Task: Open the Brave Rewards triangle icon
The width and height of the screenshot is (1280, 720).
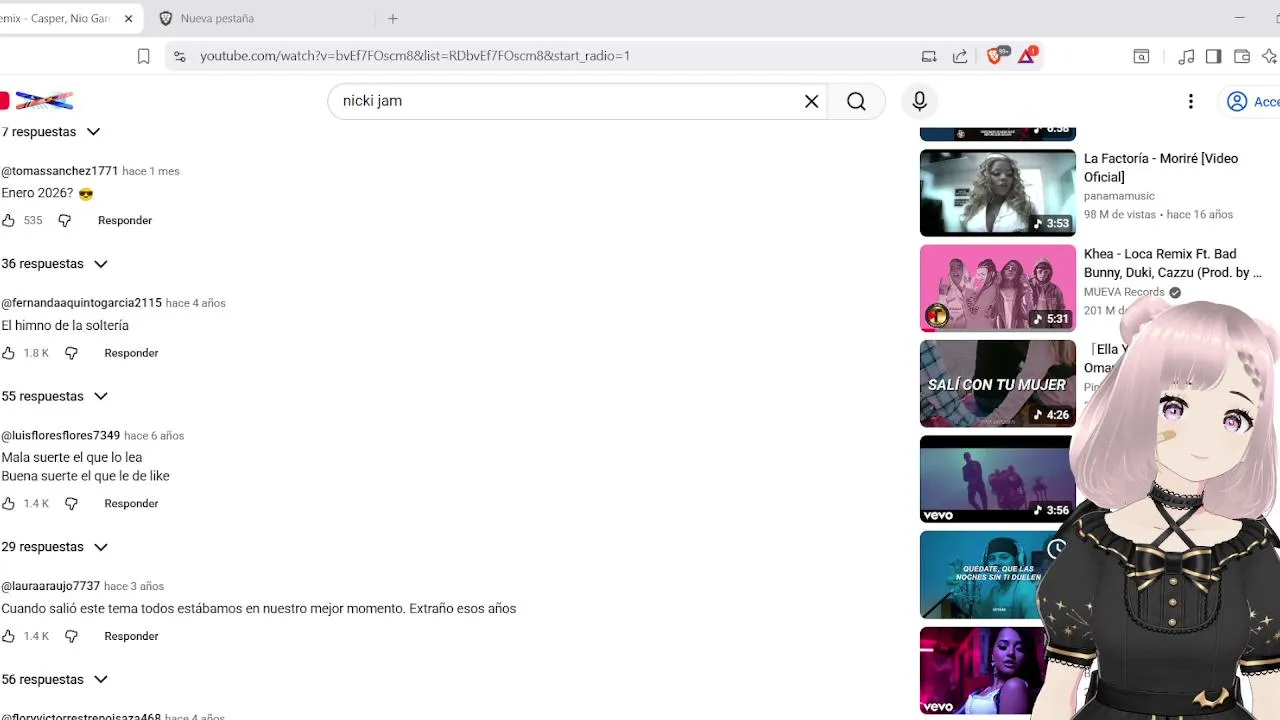Action: (x=1027, y=55)
